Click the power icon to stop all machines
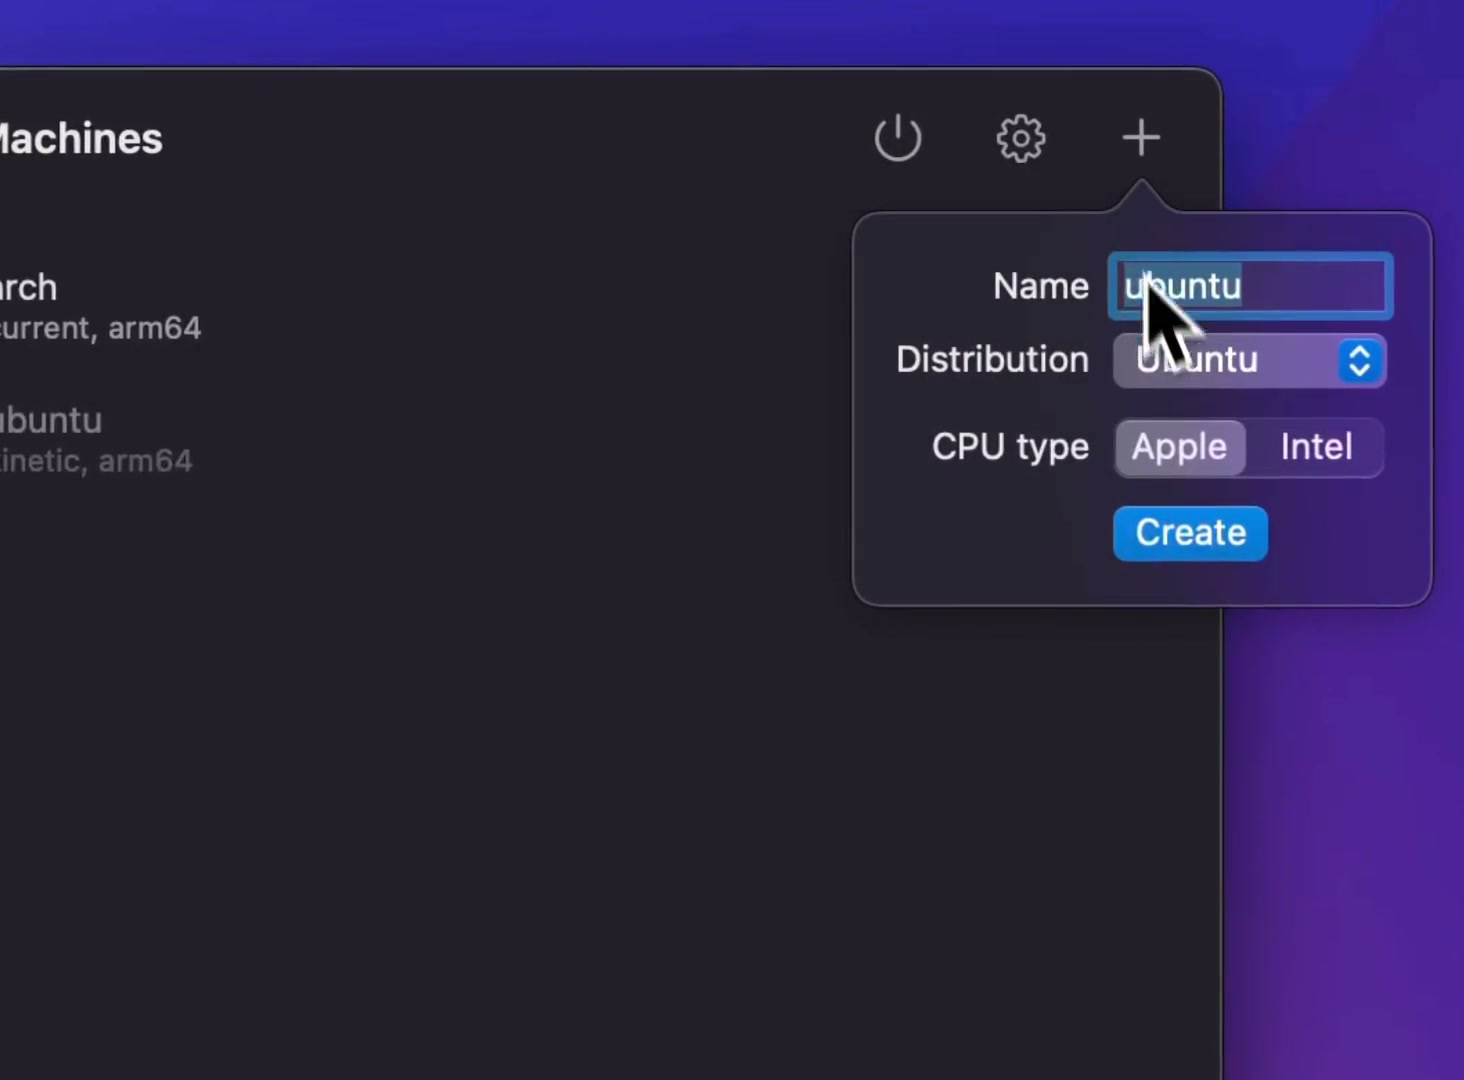Image resolution: width=1464 pixels, height=1080 pixels. (x=897, y=138)
